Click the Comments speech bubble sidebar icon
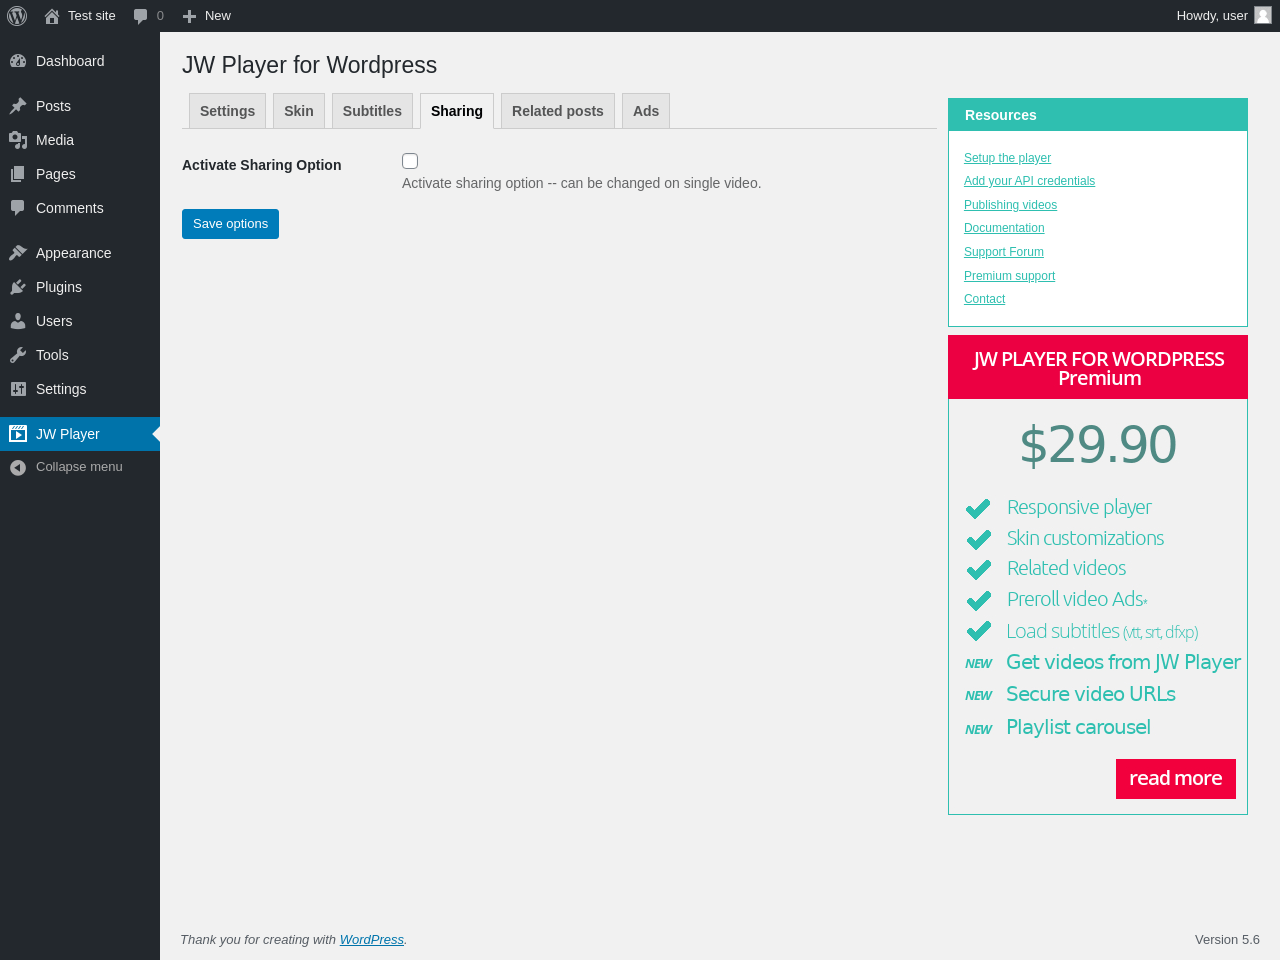1280x960 pixels. click(x=18, y=208)
